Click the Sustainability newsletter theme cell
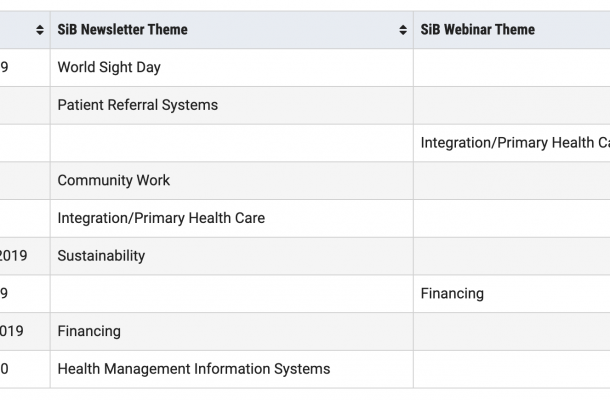 231,256
